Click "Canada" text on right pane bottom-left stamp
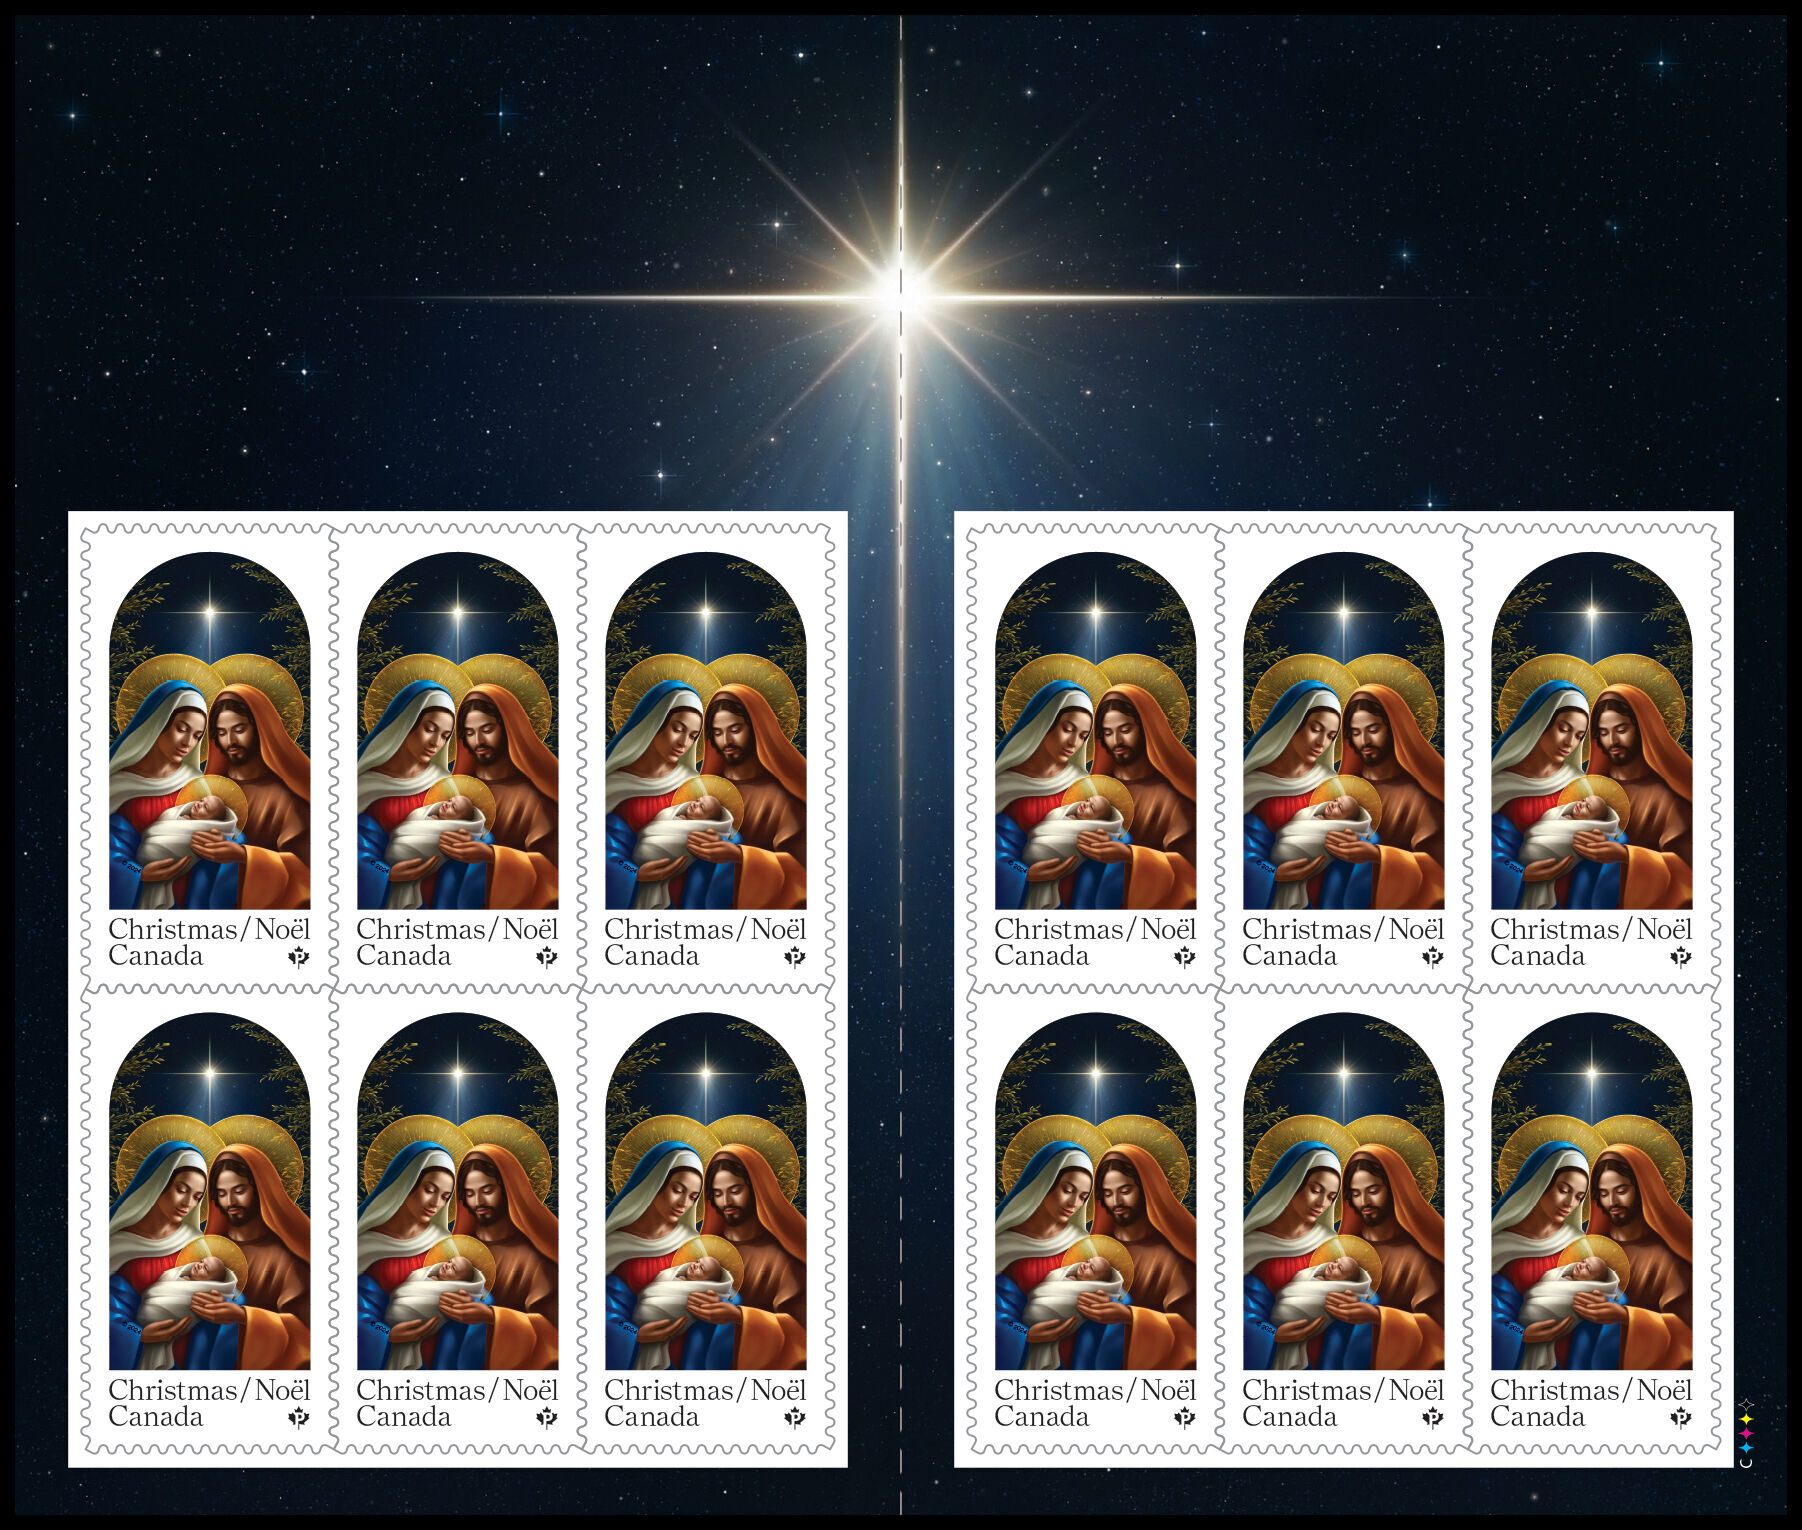1802x1530 pixels. coord(1042,1417)
